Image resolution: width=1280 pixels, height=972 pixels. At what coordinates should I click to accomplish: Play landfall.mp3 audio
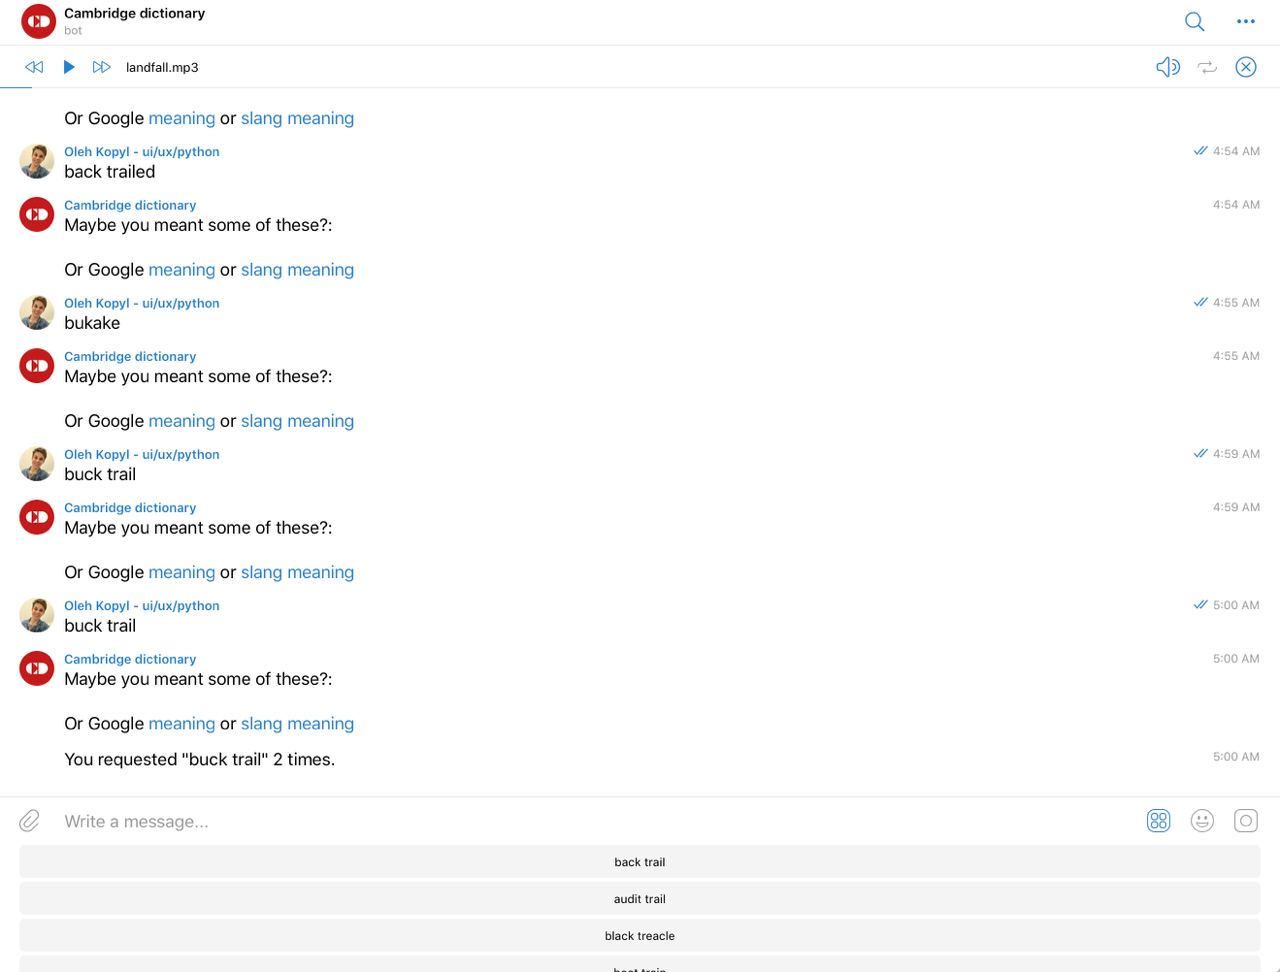pos(69,67)
